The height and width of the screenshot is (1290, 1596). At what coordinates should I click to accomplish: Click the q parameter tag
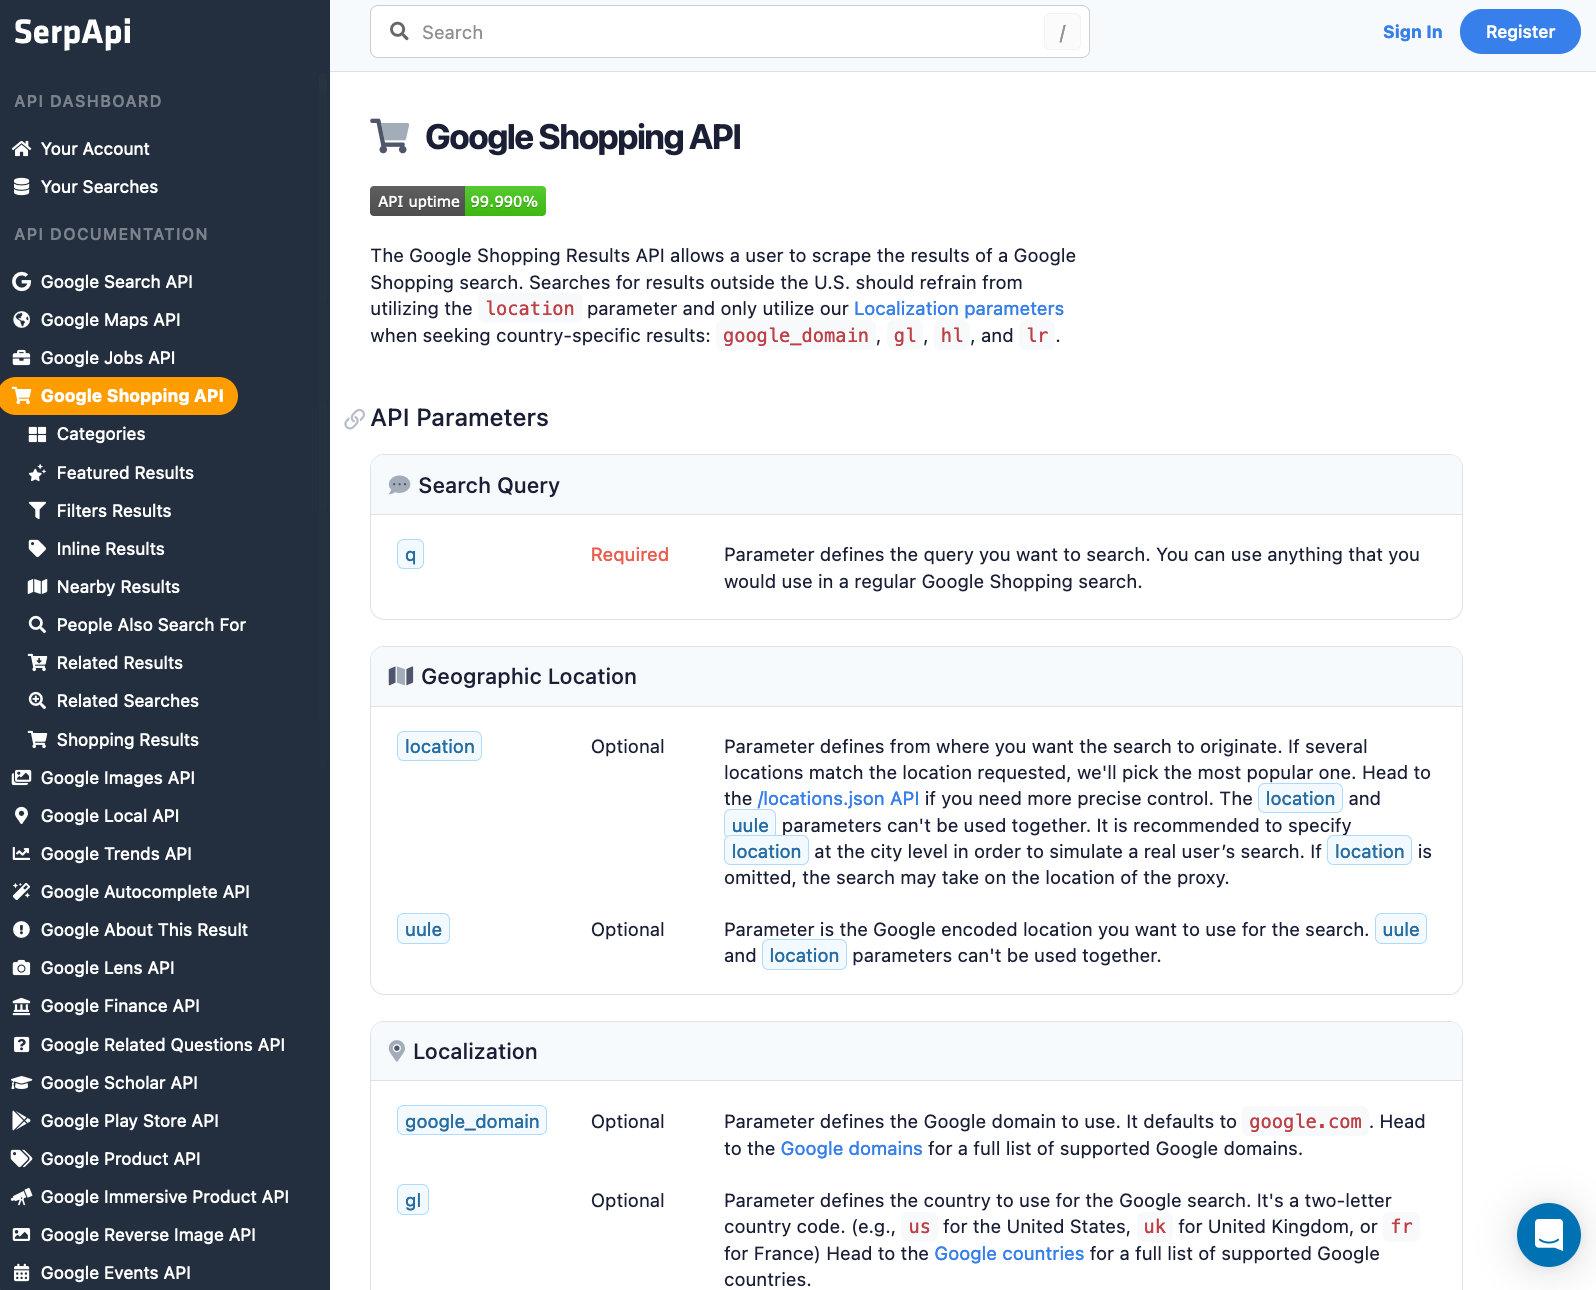point(410,555)
